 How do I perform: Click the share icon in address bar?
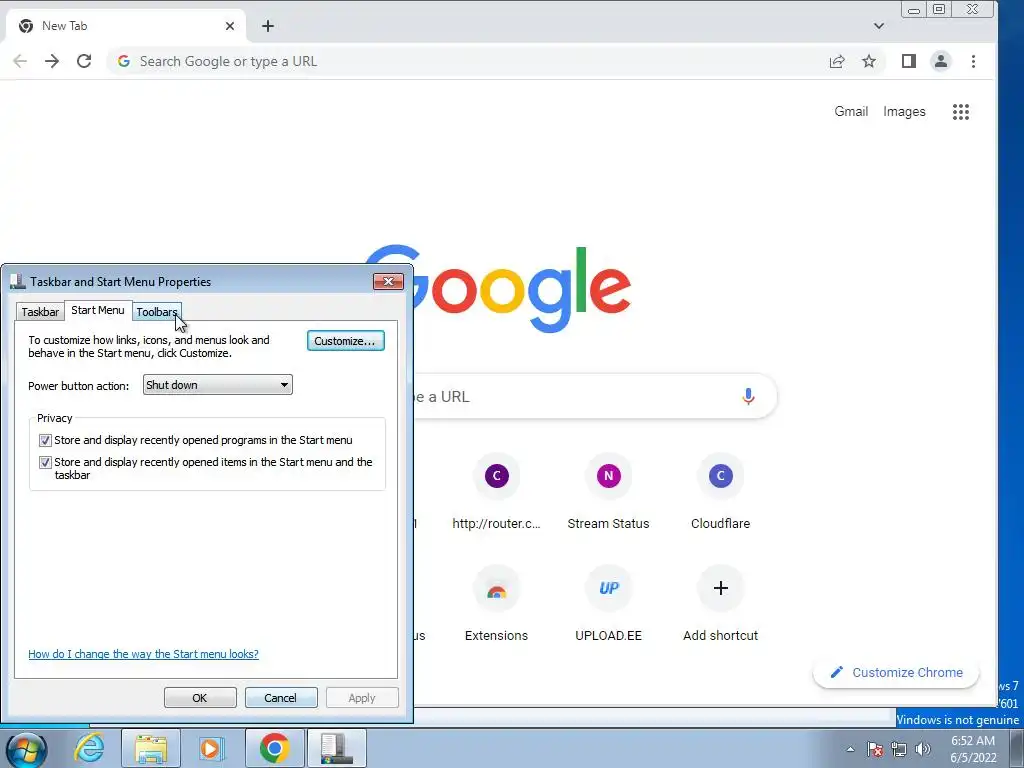click(837, 61)
